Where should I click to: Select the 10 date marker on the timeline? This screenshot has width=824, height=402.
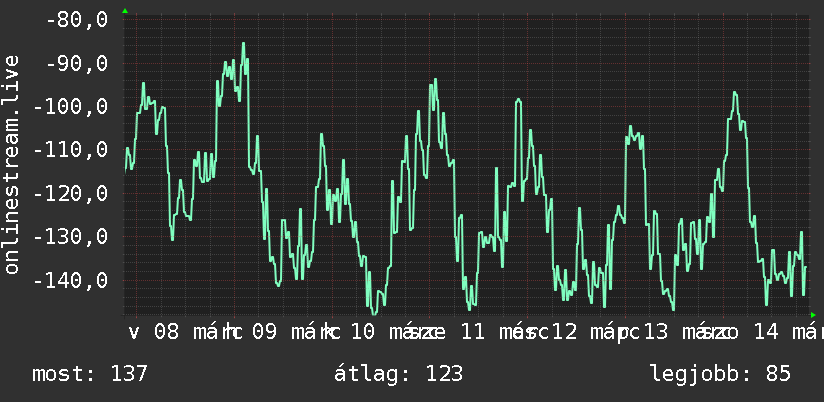[363, 332]
